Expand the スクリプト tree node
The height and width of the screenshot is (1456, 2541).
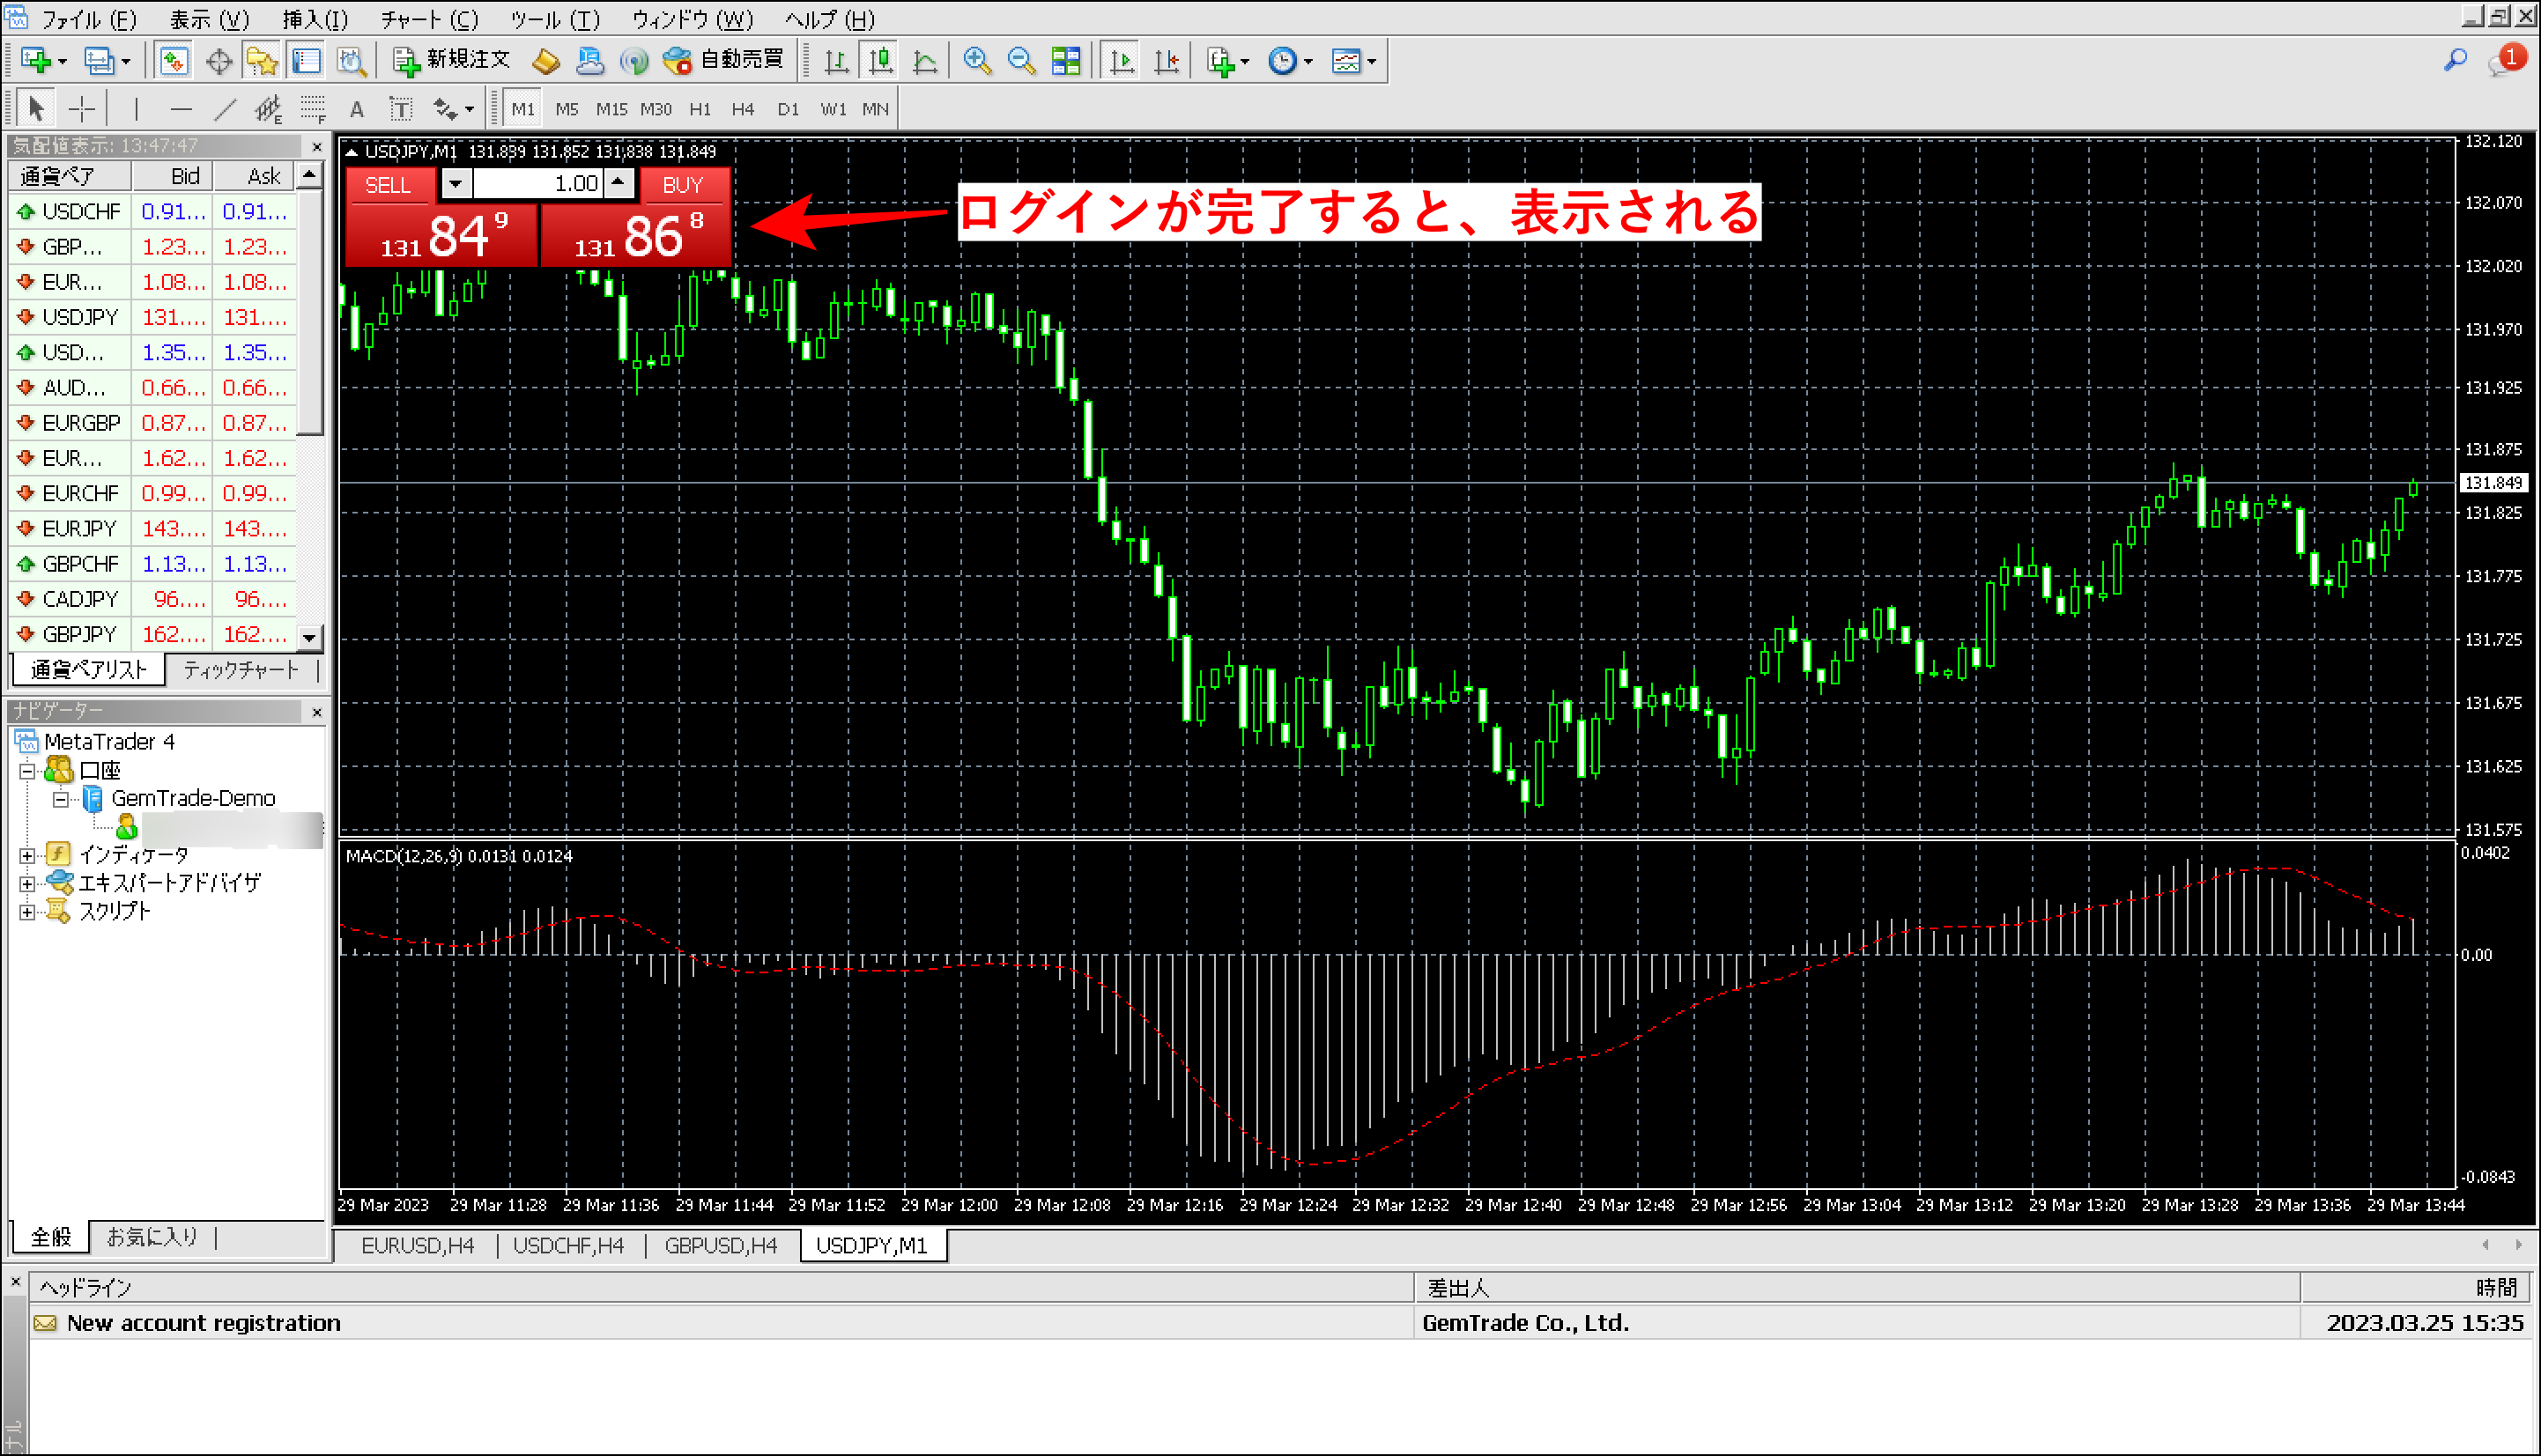[28, 911]
